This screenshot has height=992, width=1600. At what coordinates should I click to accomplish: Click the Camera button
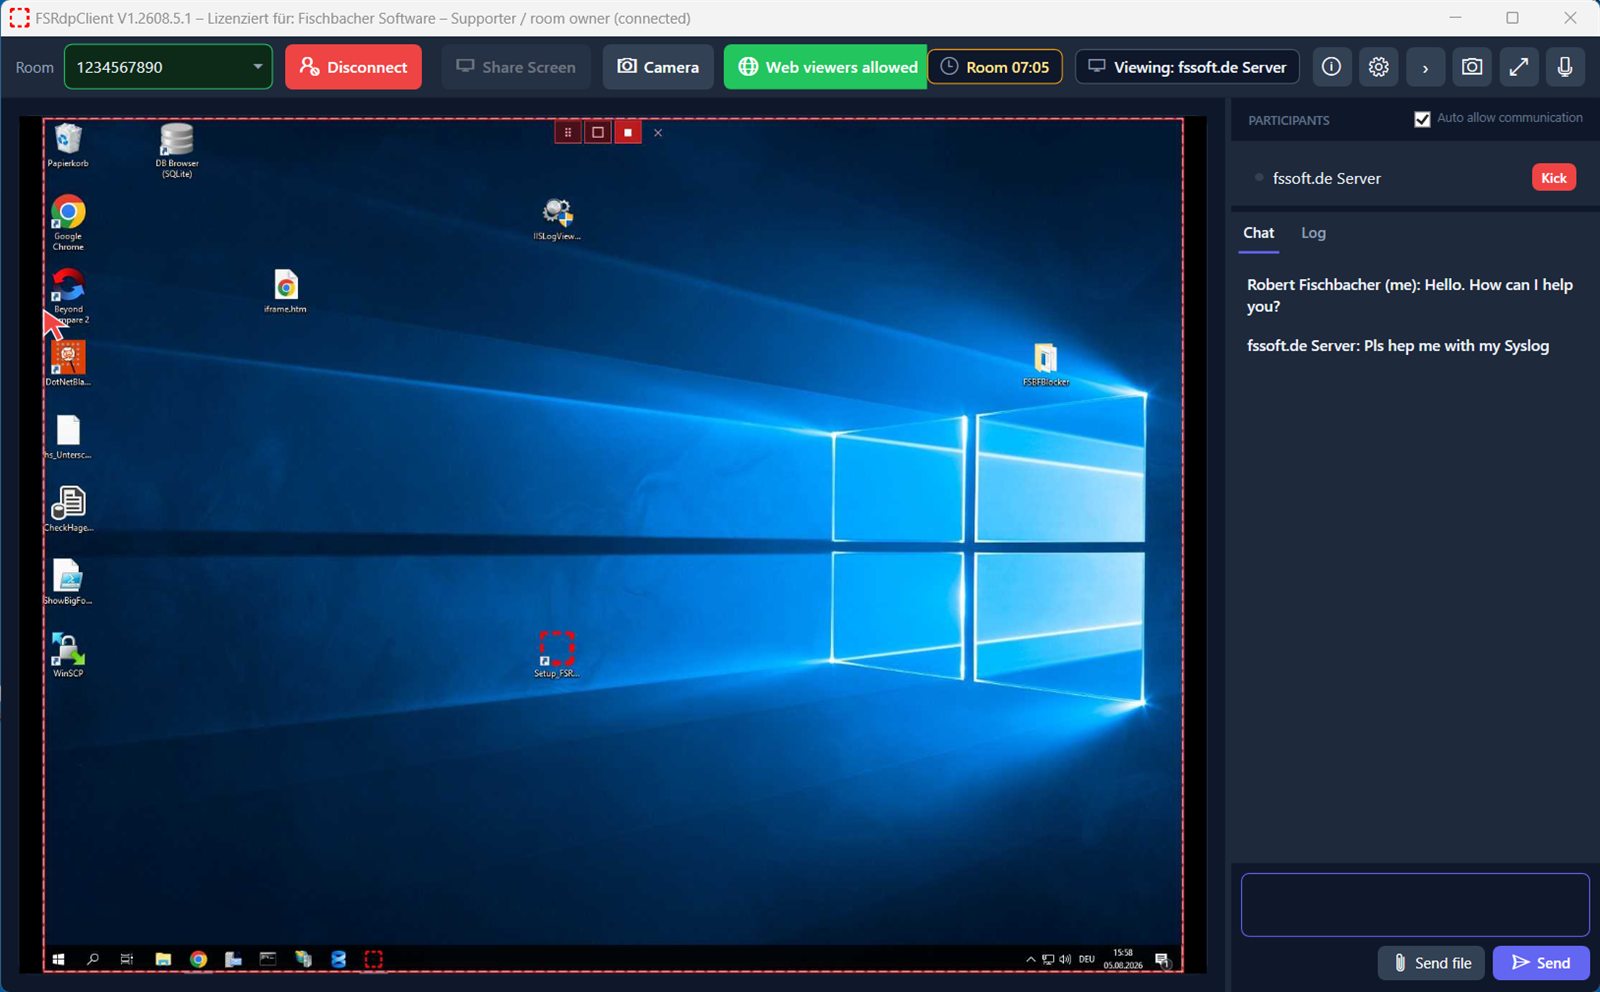click(x=658, y=67)
